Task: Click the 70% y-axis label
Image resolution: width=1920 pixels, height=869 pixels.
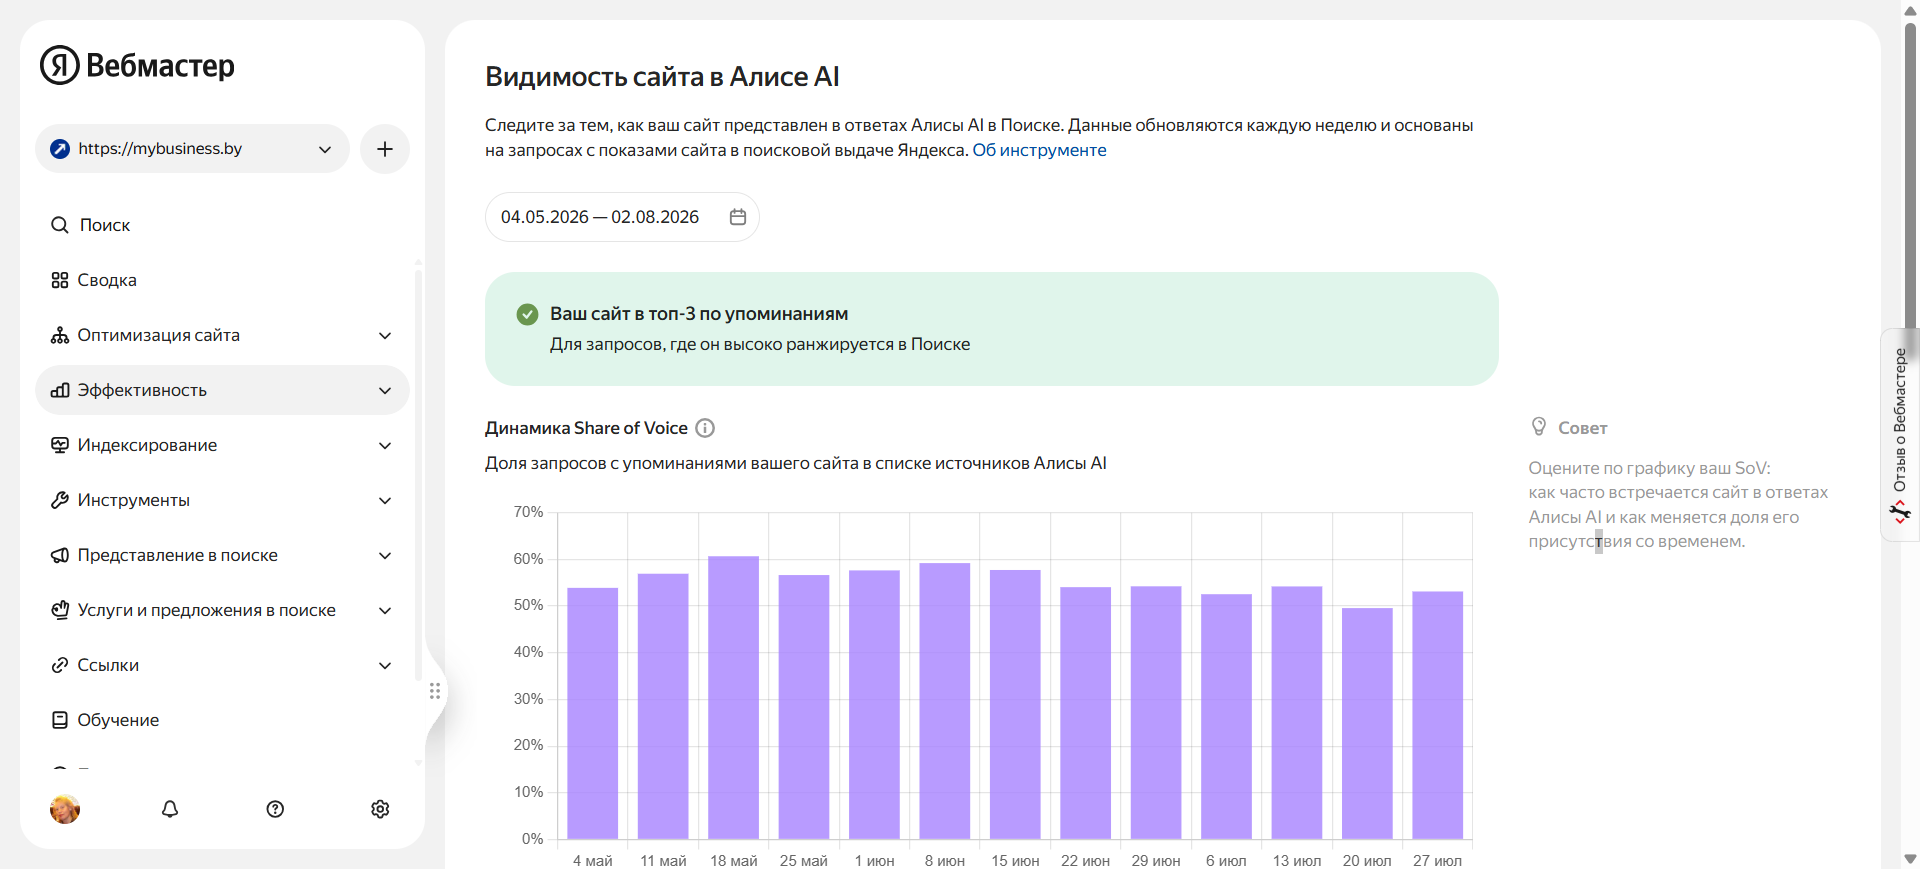Action: coord(528,512)
